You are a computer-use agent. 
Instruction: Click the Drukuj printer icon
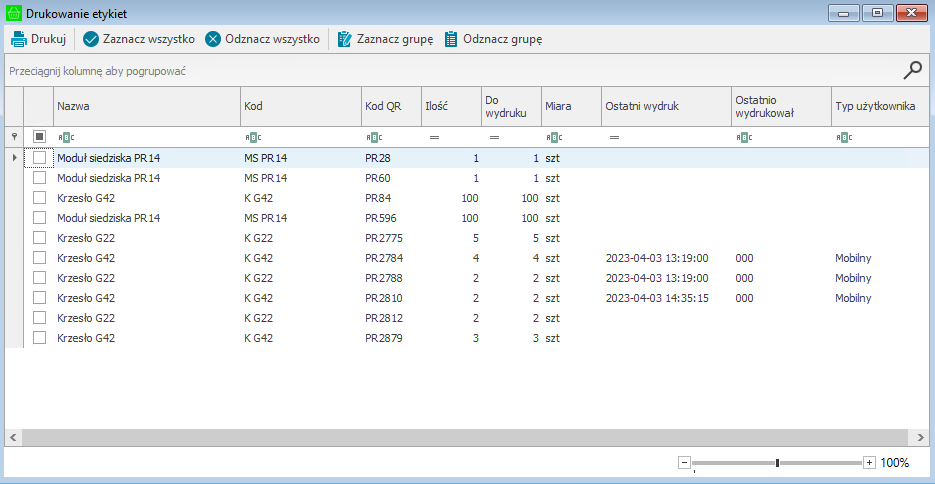[18, 39]
